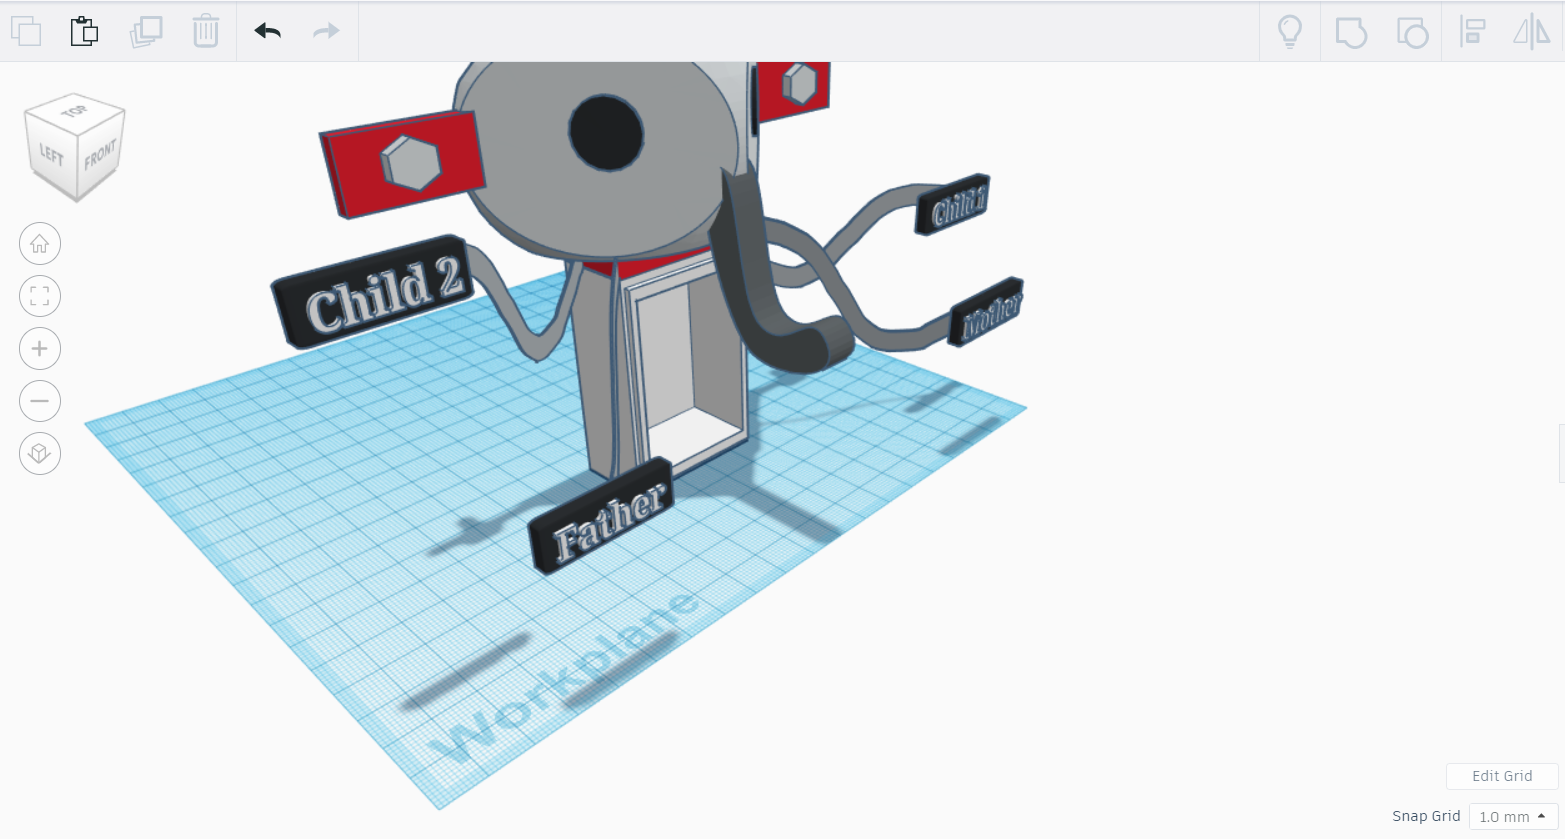This screenshot has height=839, width=1565.
Task: Select the Father label object
Action: point(600,517)
